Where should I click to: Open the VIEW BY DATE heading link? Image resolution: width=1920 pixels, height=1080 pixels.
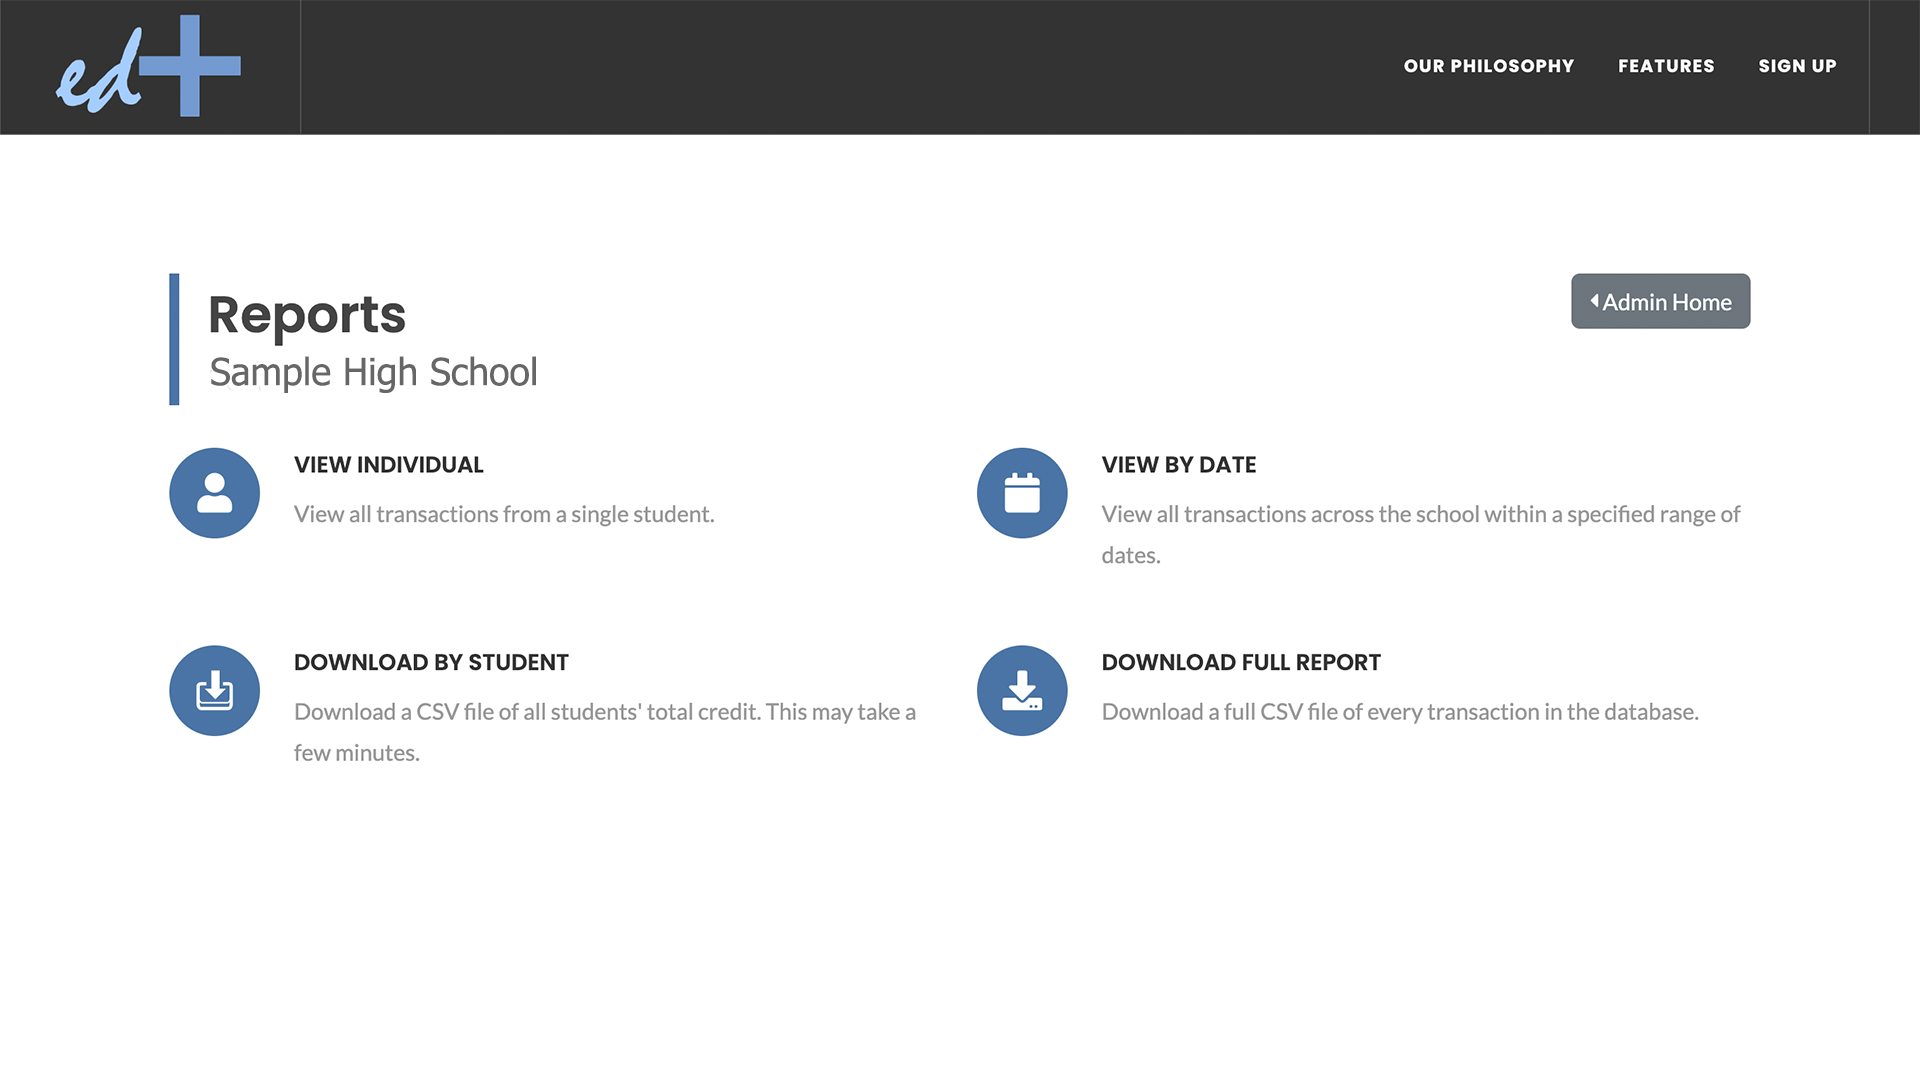coord(1178,465)
